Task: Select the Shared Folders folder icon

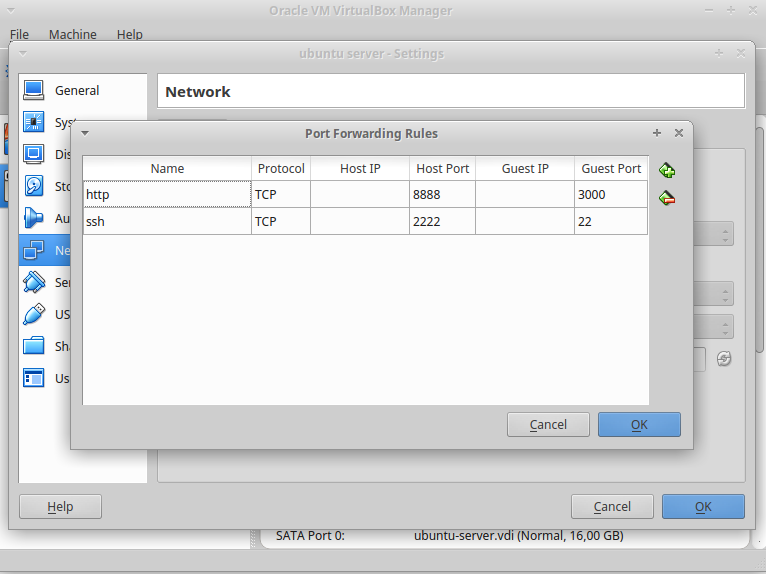Action: pyautogui.click(x=34, y=346)
